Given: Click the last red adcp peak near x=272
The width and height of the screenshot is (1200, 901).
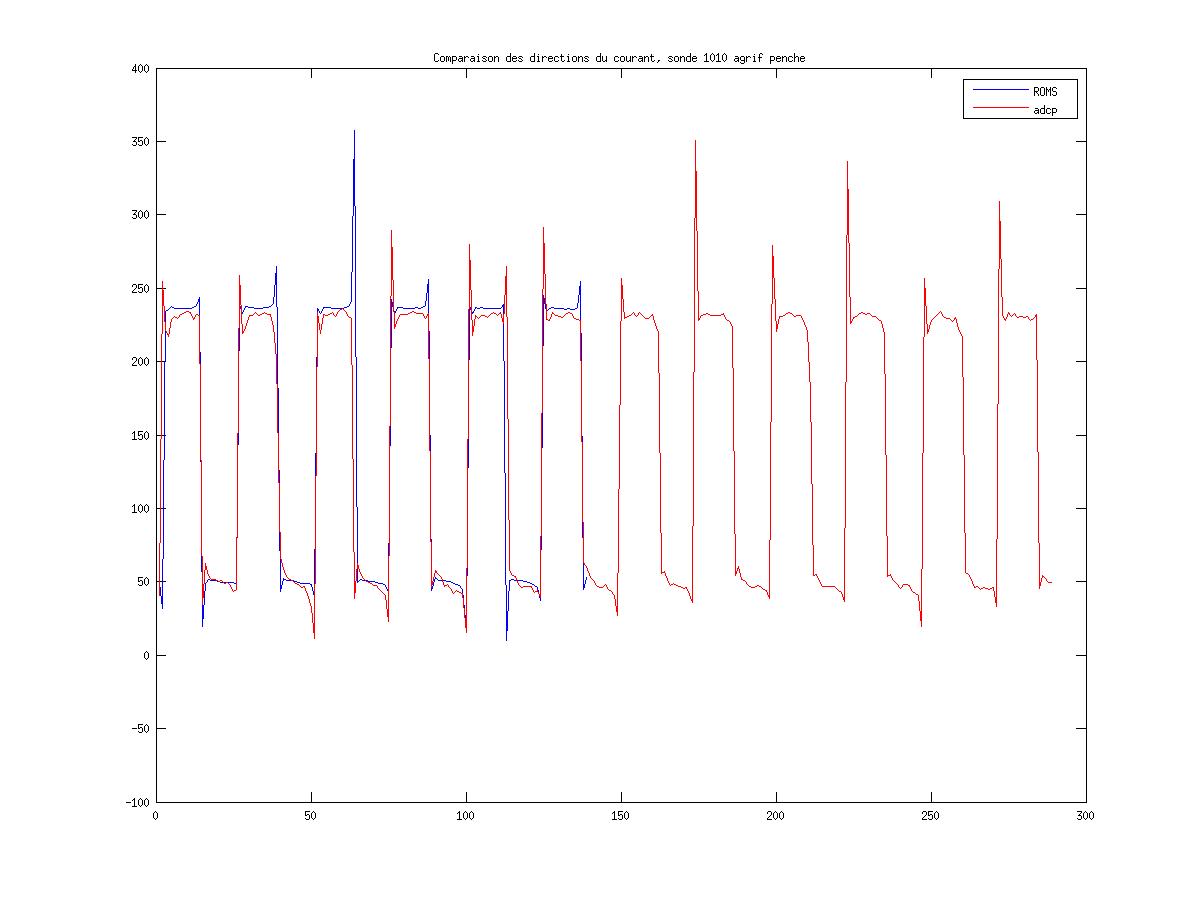Looking at the screenshot, I should 998,202.
